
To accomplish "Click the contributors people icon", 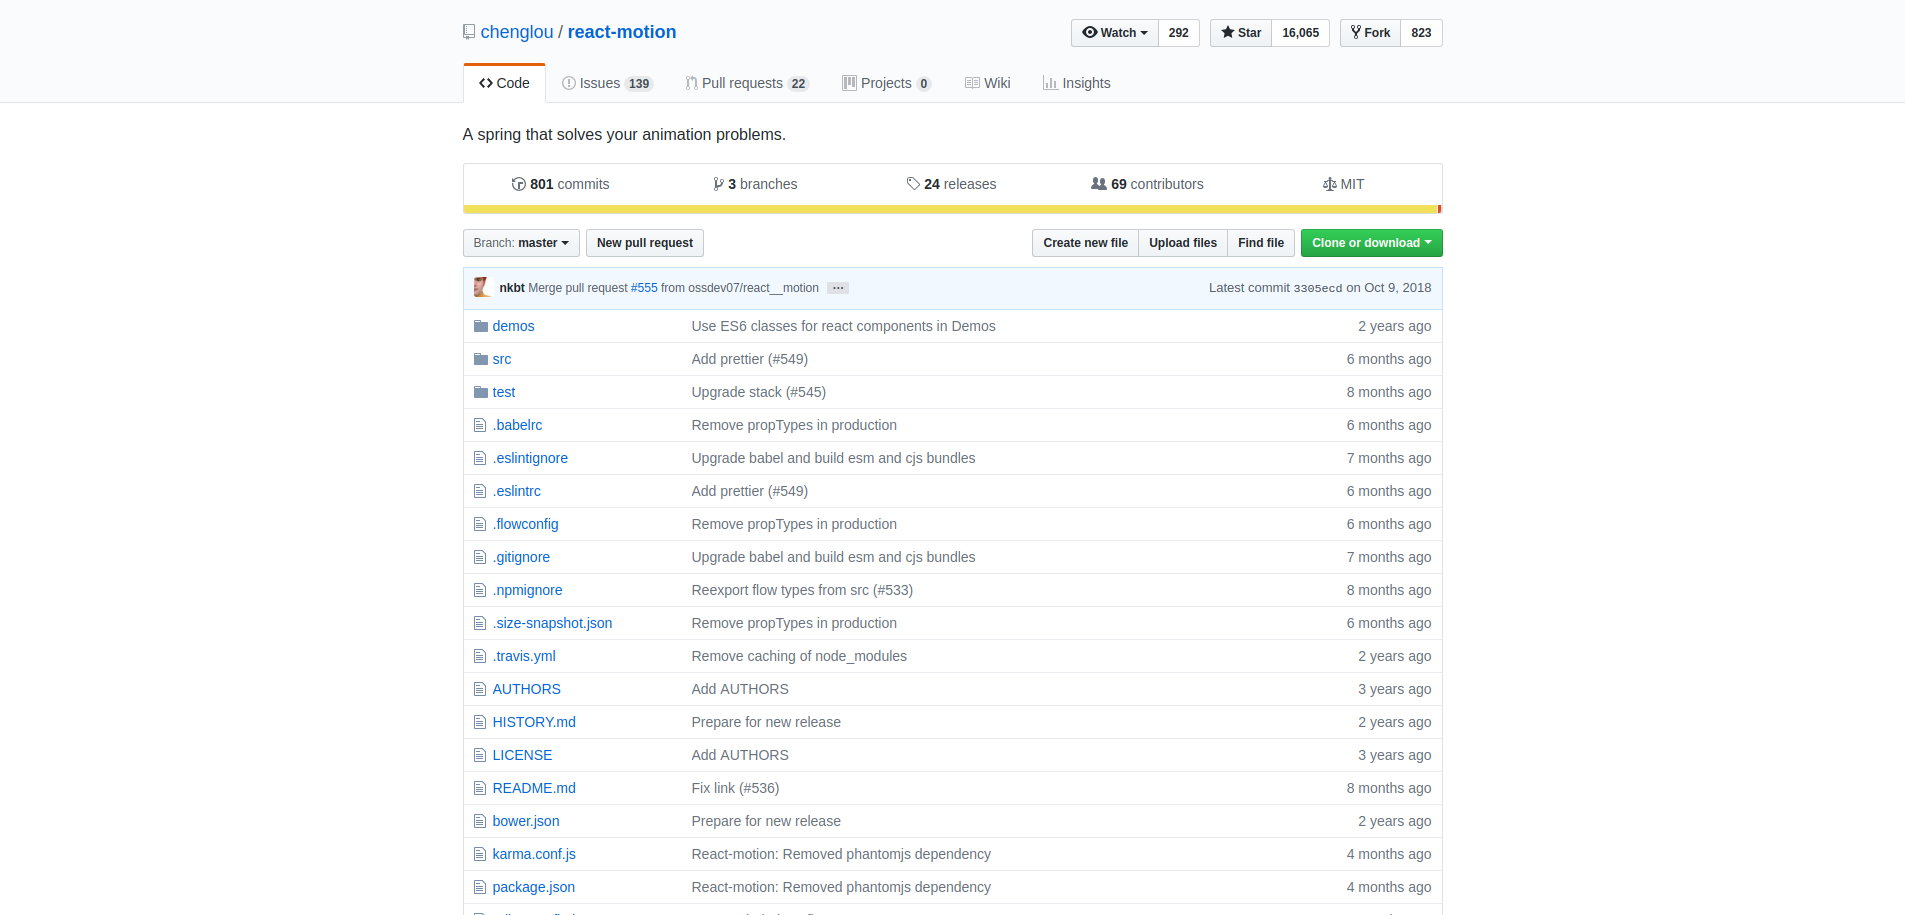I will click(1098, 184).
